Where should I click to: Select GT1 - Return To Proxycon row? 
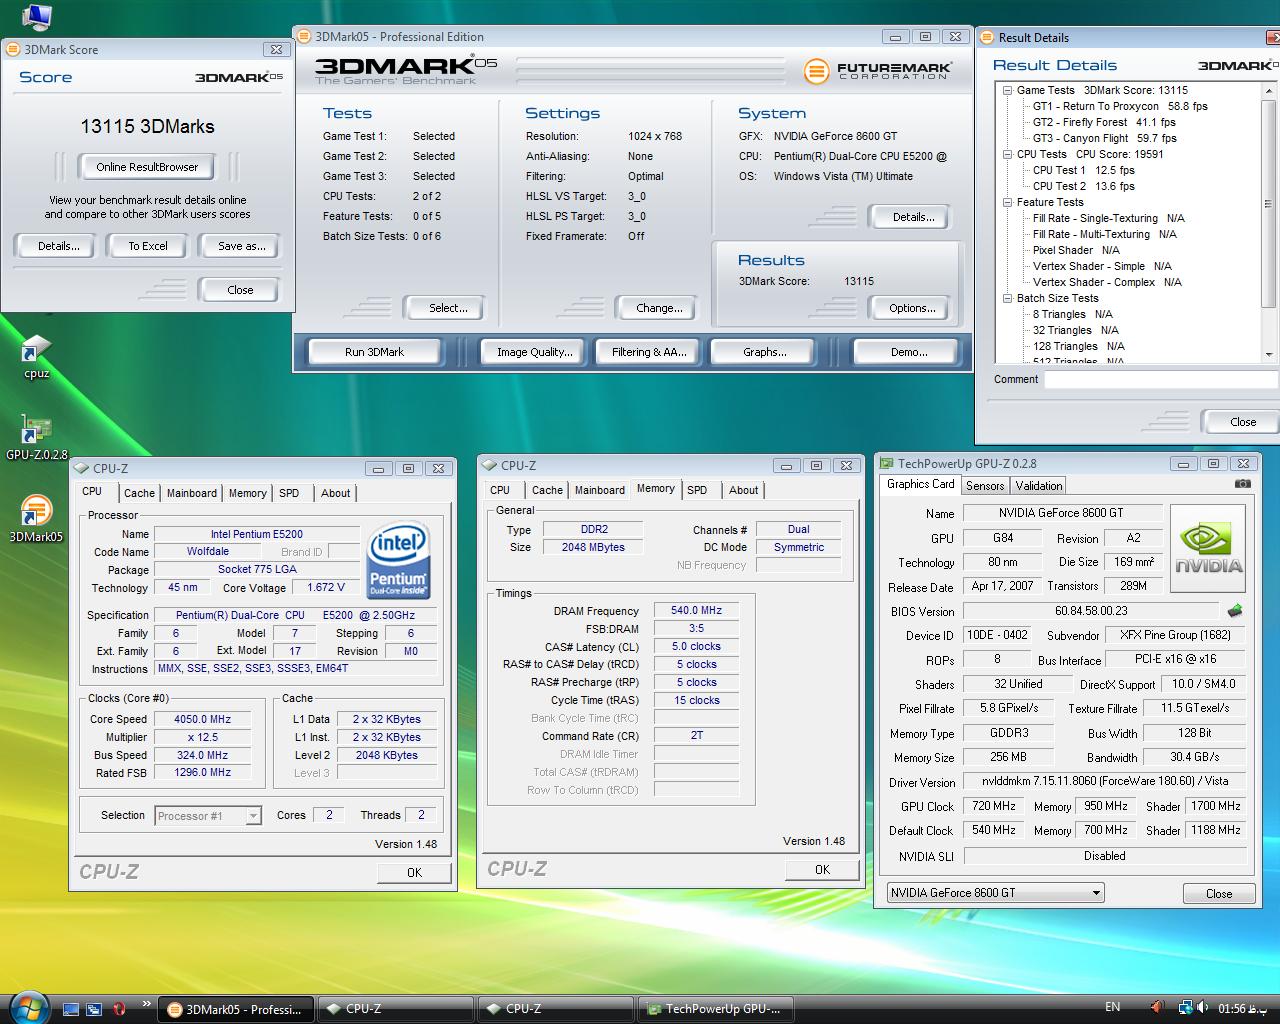point(1120,106)
